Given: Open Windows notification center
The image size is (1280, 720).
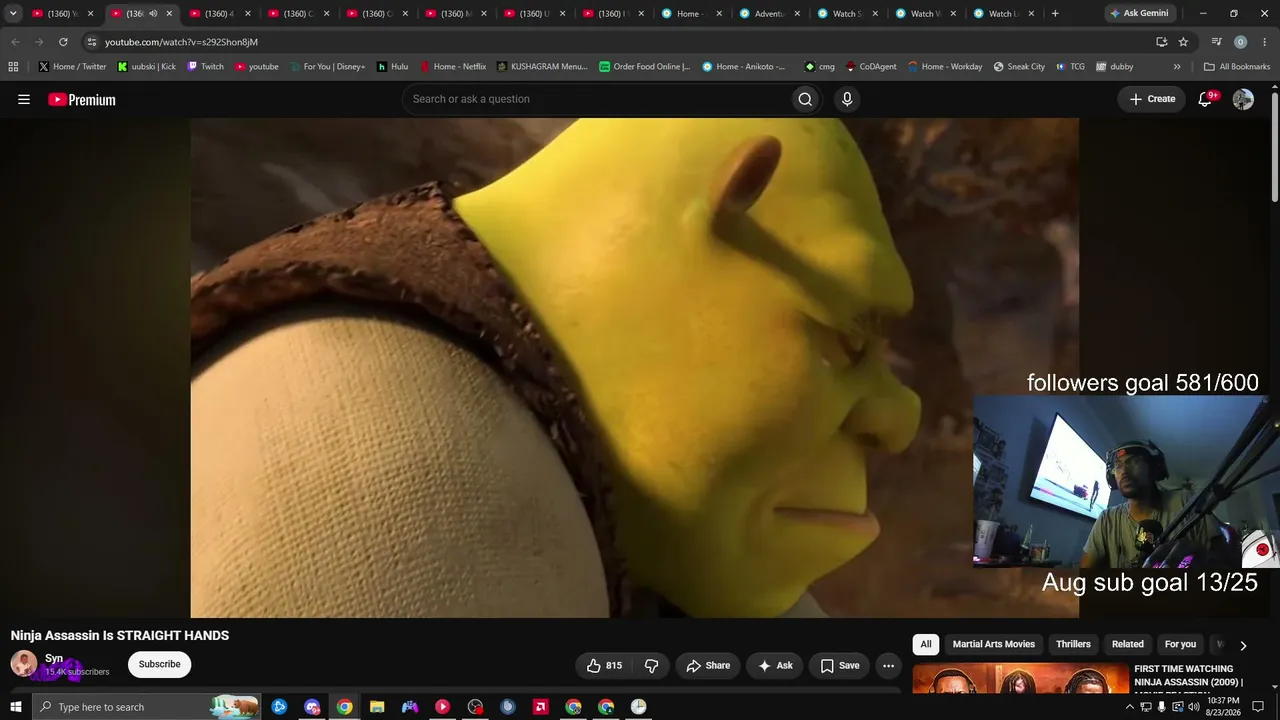Looking at the screenshot, I should [1258, 707].
